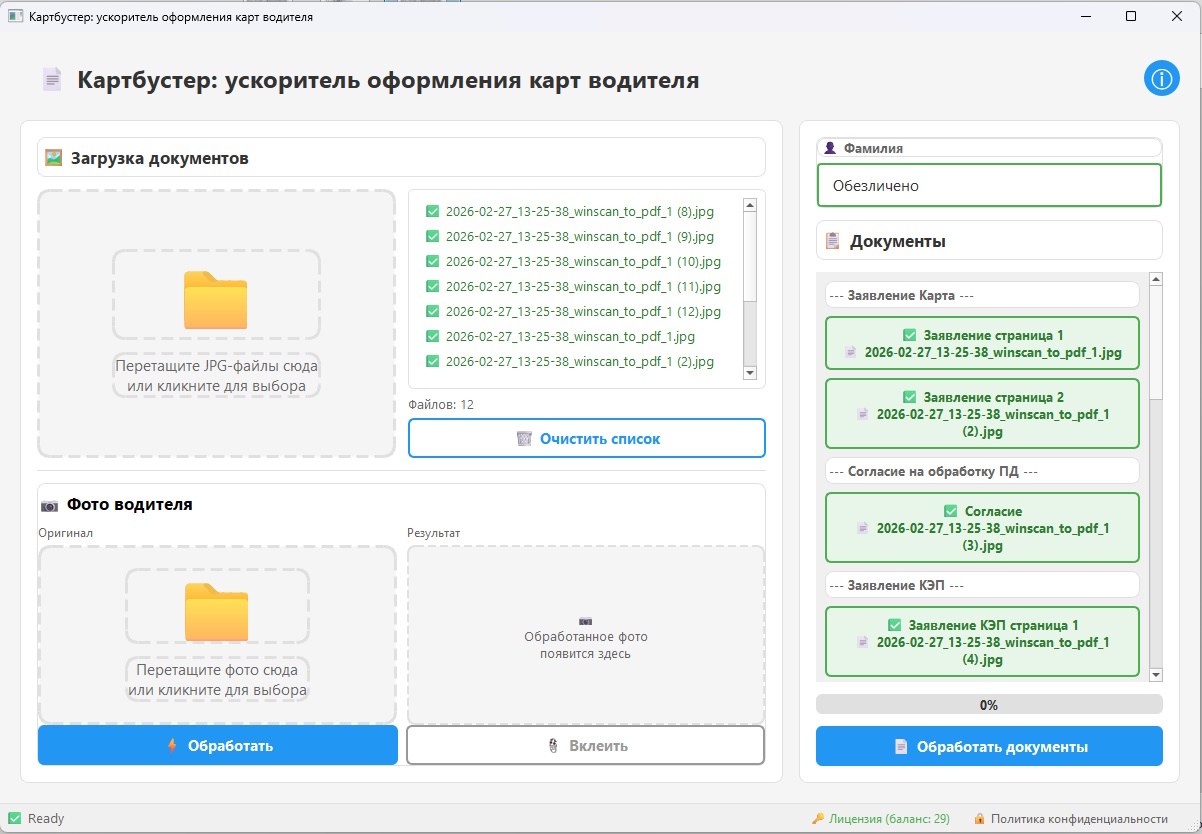Toggle the checkbox for winscan_to_pdf_1 (8).jpg

click(432, 211)
